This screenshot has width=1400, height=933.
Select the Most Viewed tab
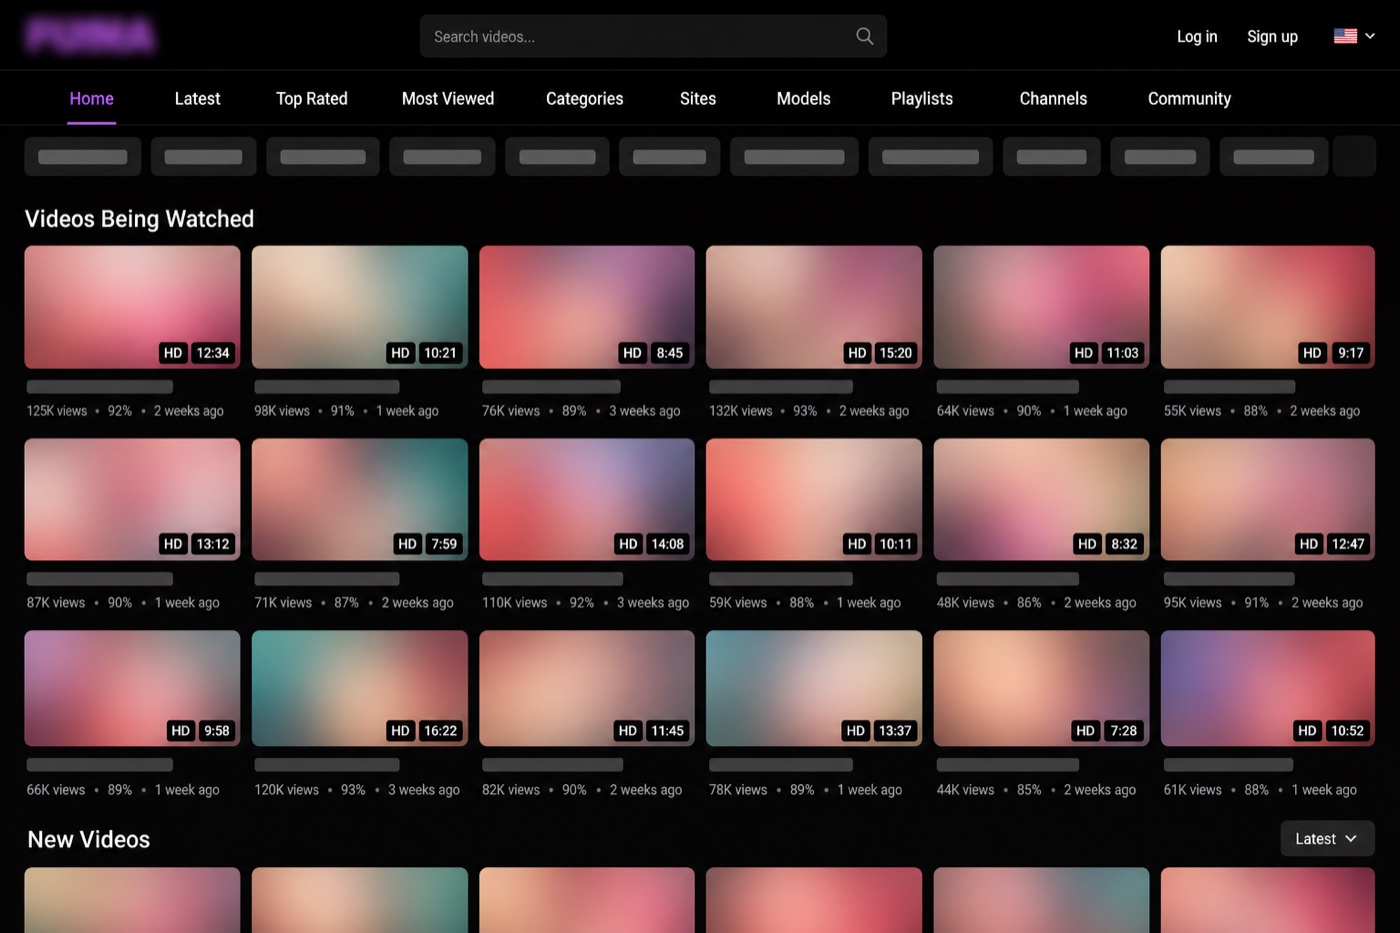coord(448,98)
